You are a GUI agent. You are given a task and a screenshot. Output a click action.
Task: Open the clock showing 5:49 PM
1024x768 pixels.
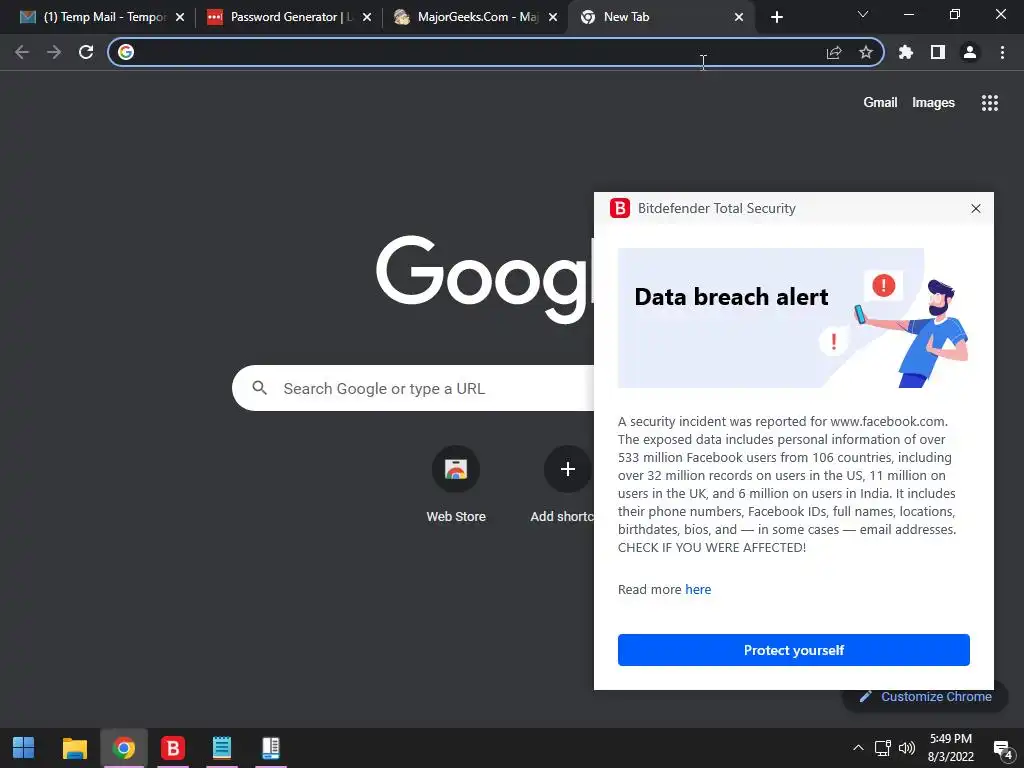click(951, 748)
